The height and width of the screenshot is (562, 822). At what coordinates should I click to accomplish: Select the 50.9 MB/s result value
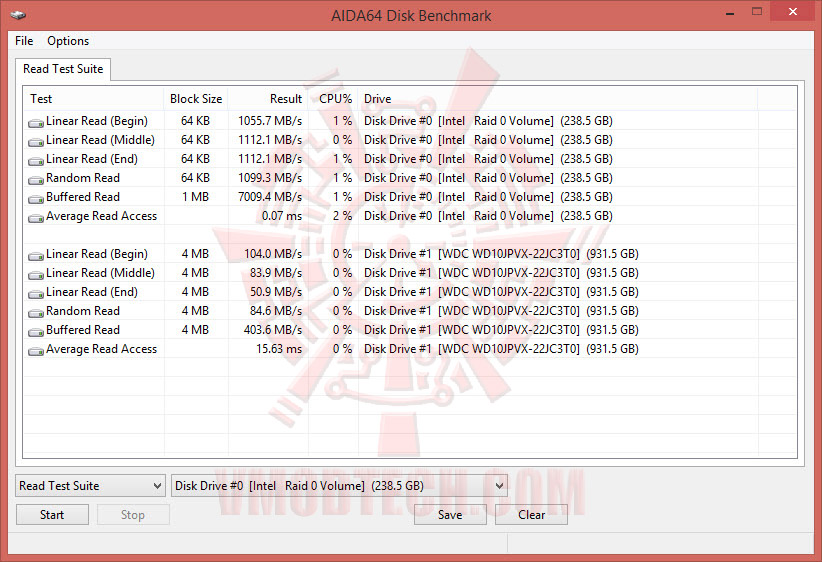[276, 292]
